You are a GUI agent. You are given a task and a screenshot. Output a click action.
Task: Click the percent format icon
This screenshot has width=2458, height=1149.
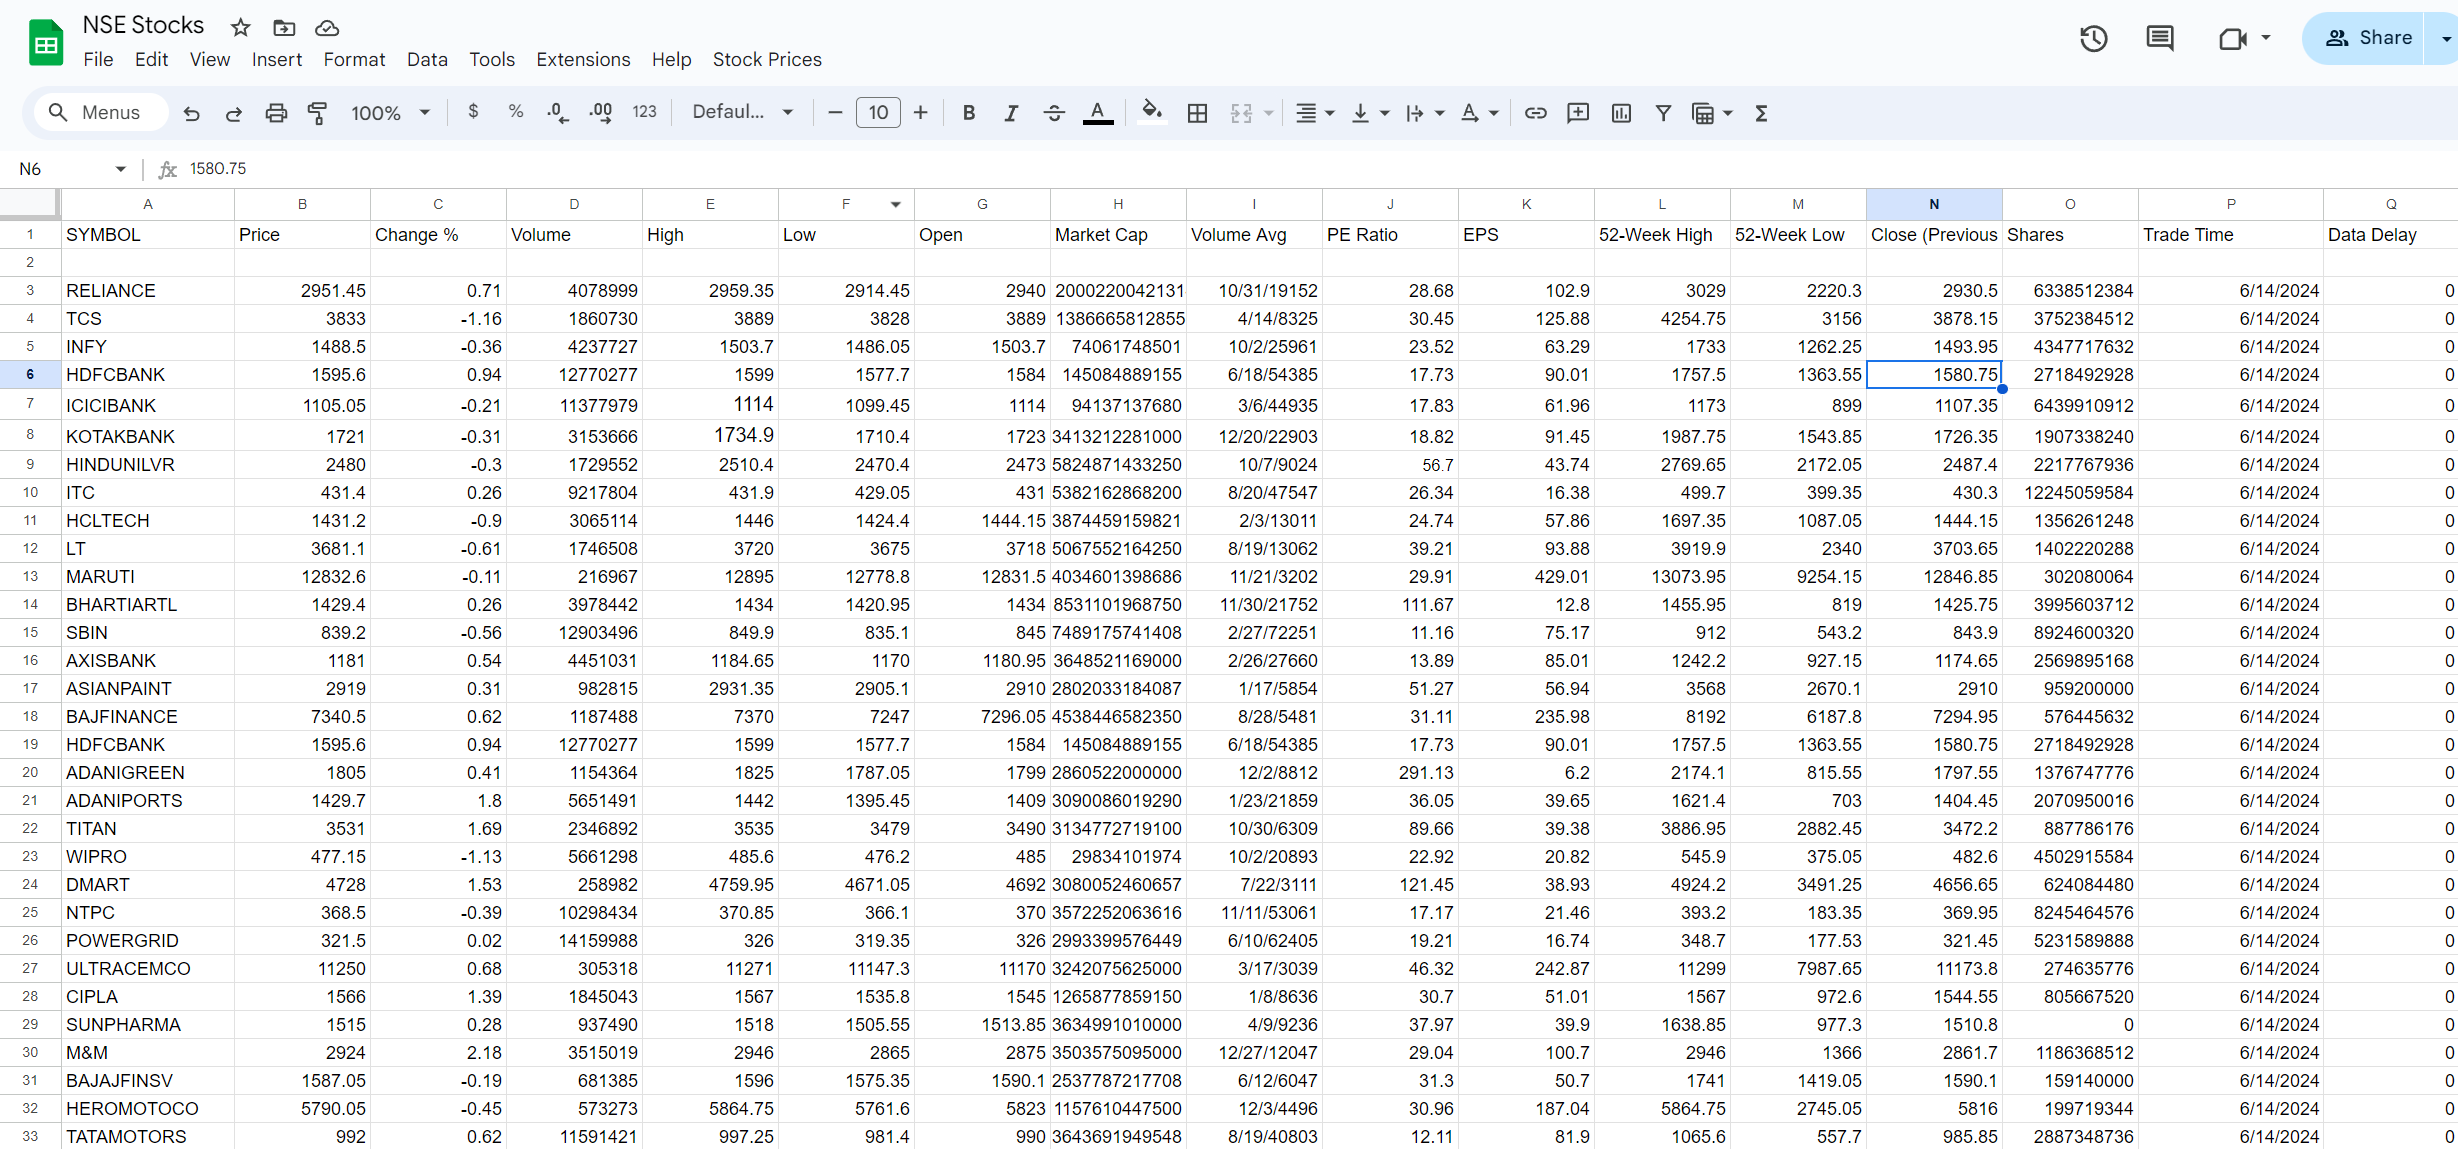516,112
